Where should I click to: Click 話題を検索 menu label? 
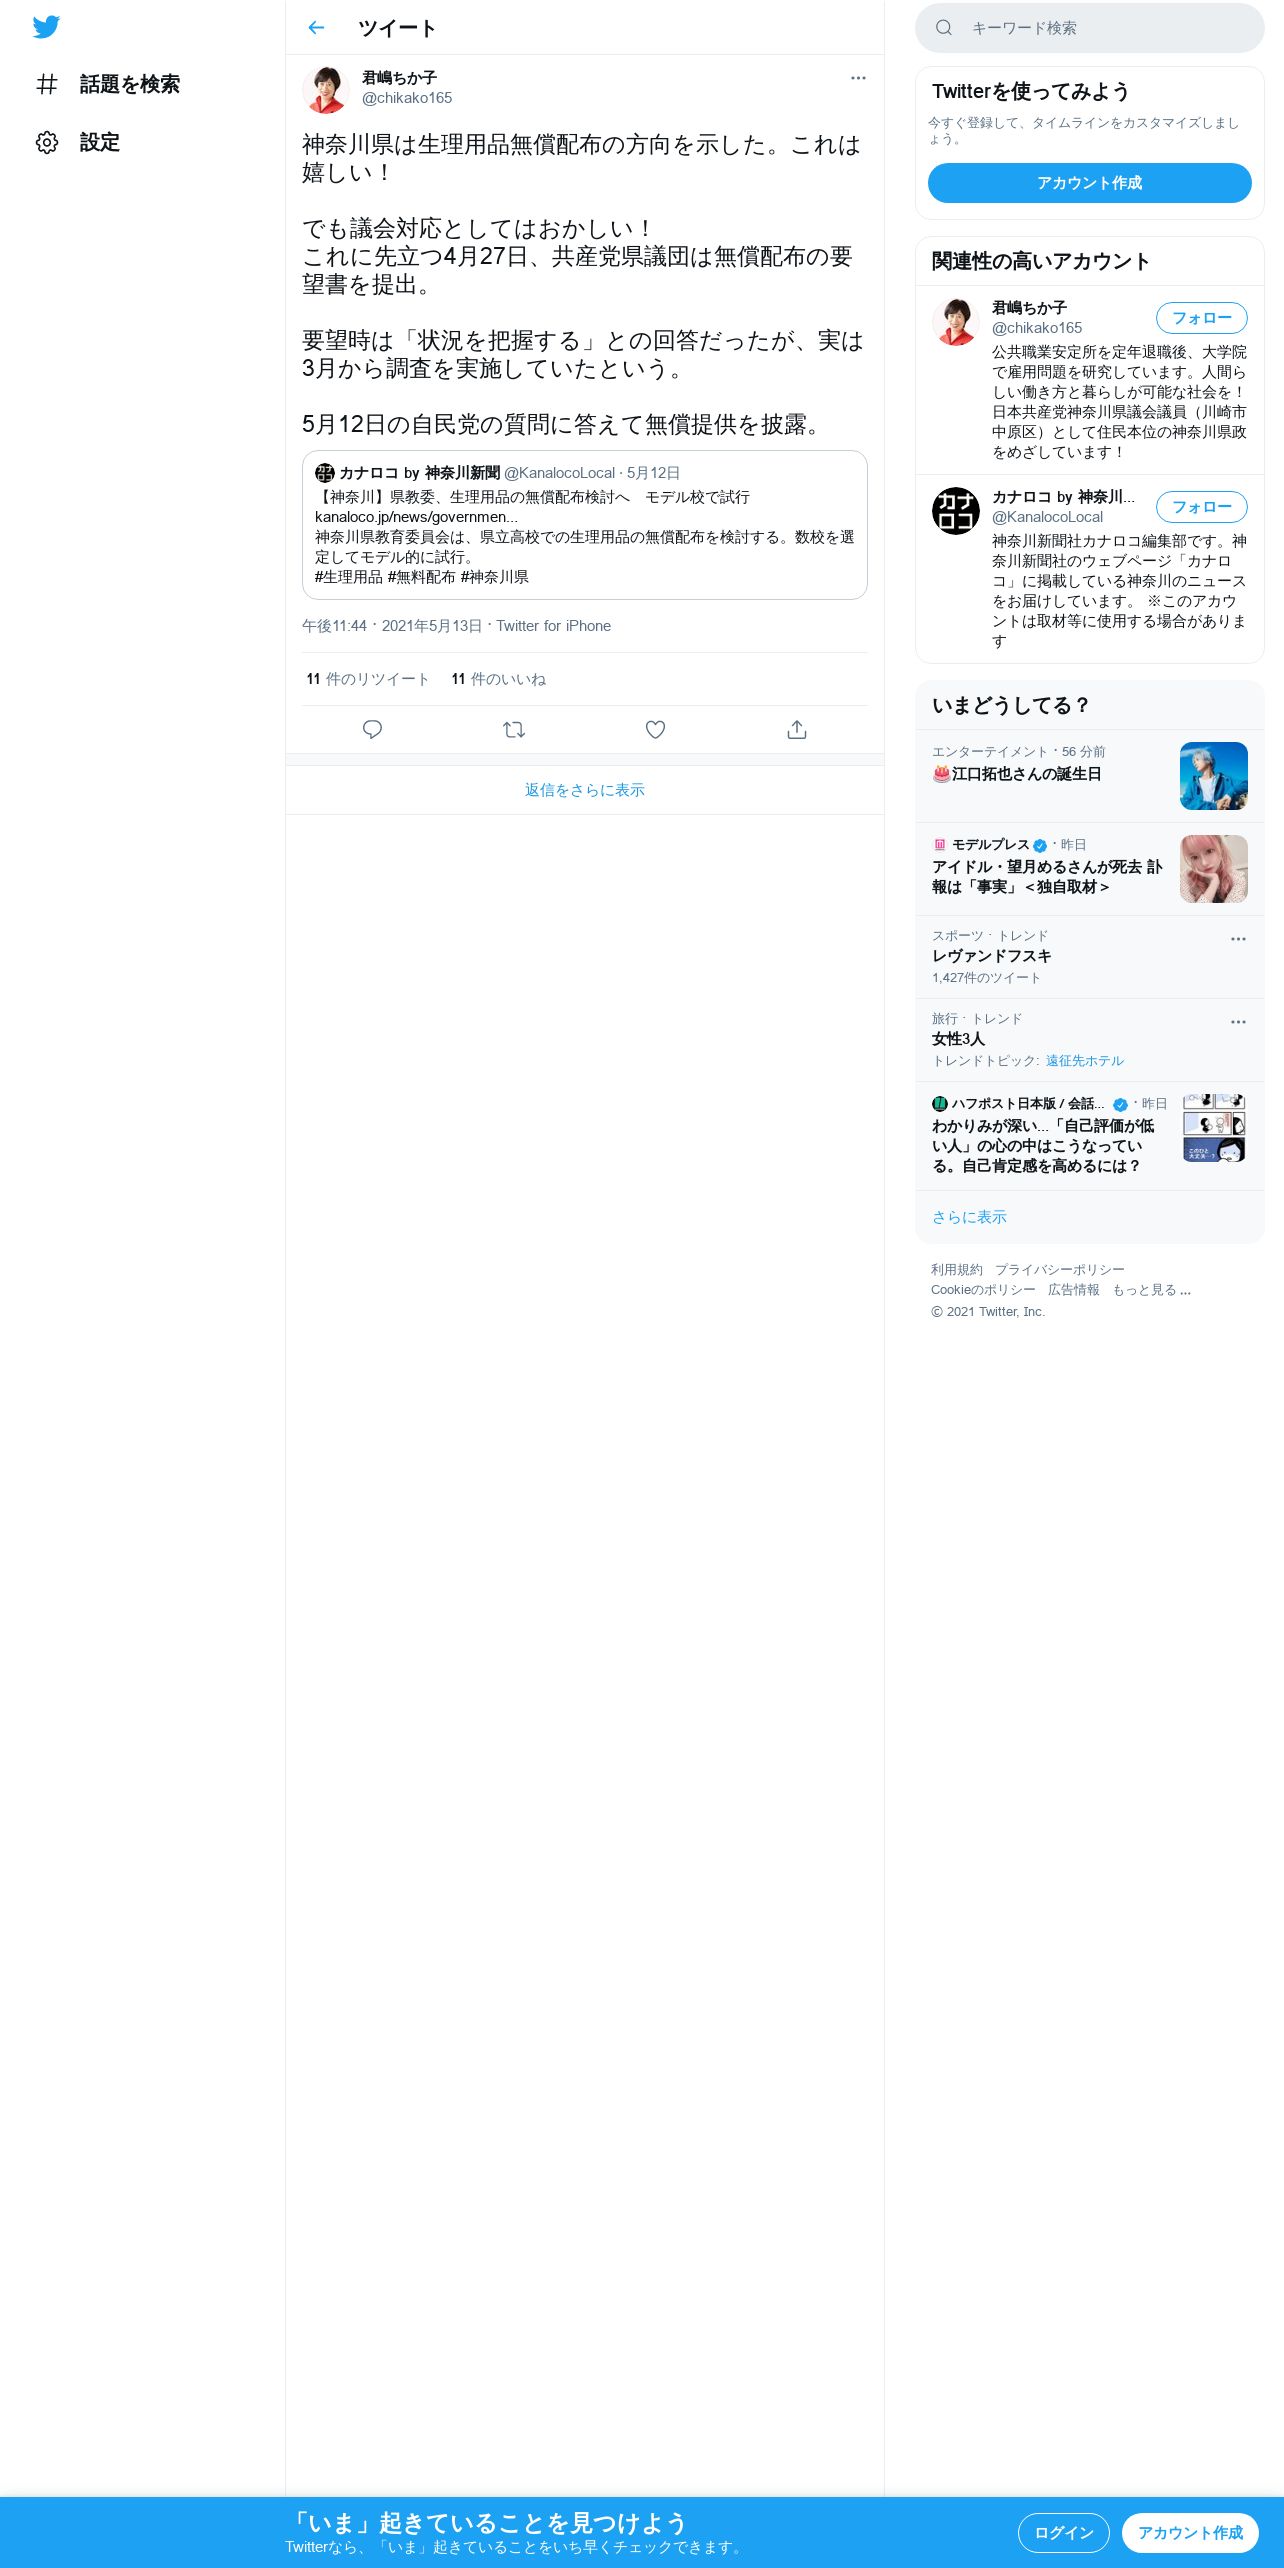click(x=130, y=84)
